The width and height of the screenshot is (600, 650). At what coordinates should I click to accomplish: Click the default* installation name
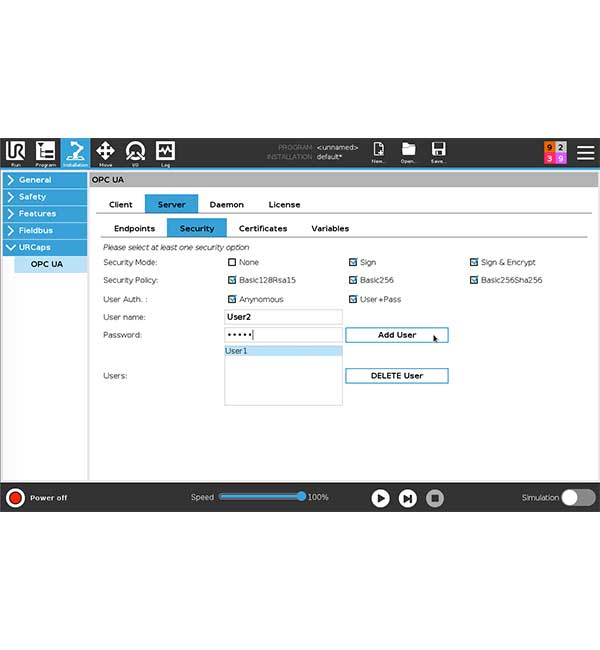[329, 157]
